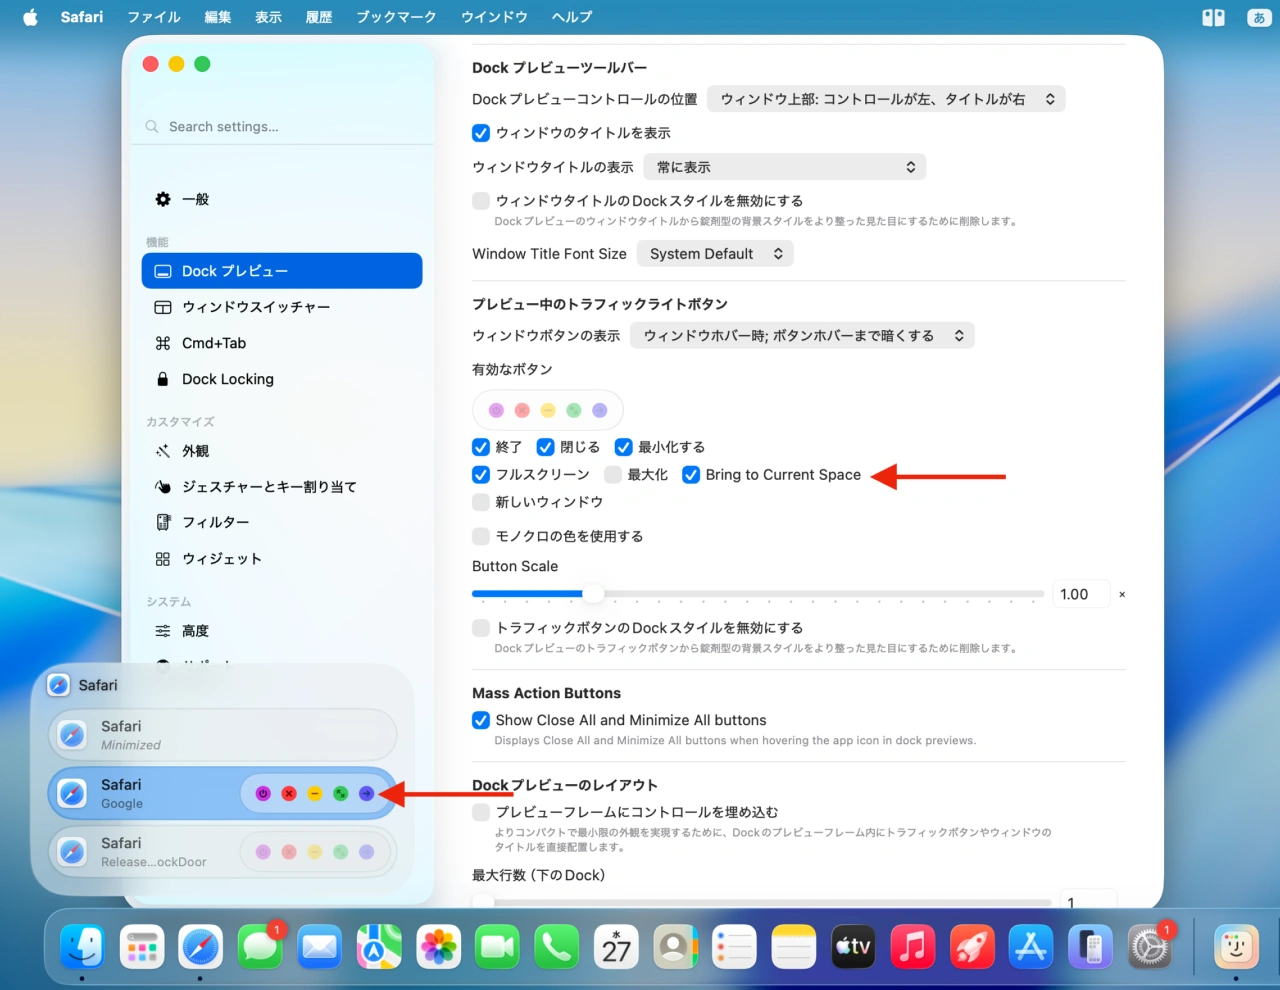Open the ウインドウ menu
The width and height of the screenshot is (1280, 990).
[x=494, y=17]
